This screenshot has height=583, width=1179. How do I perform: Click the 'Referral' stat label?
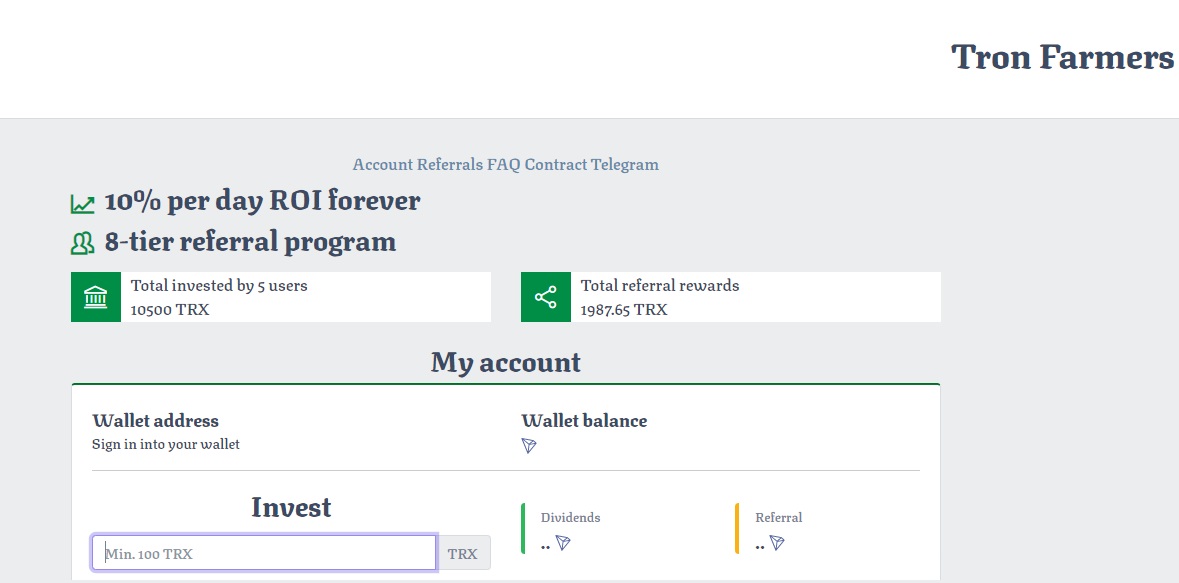point(779,518)
